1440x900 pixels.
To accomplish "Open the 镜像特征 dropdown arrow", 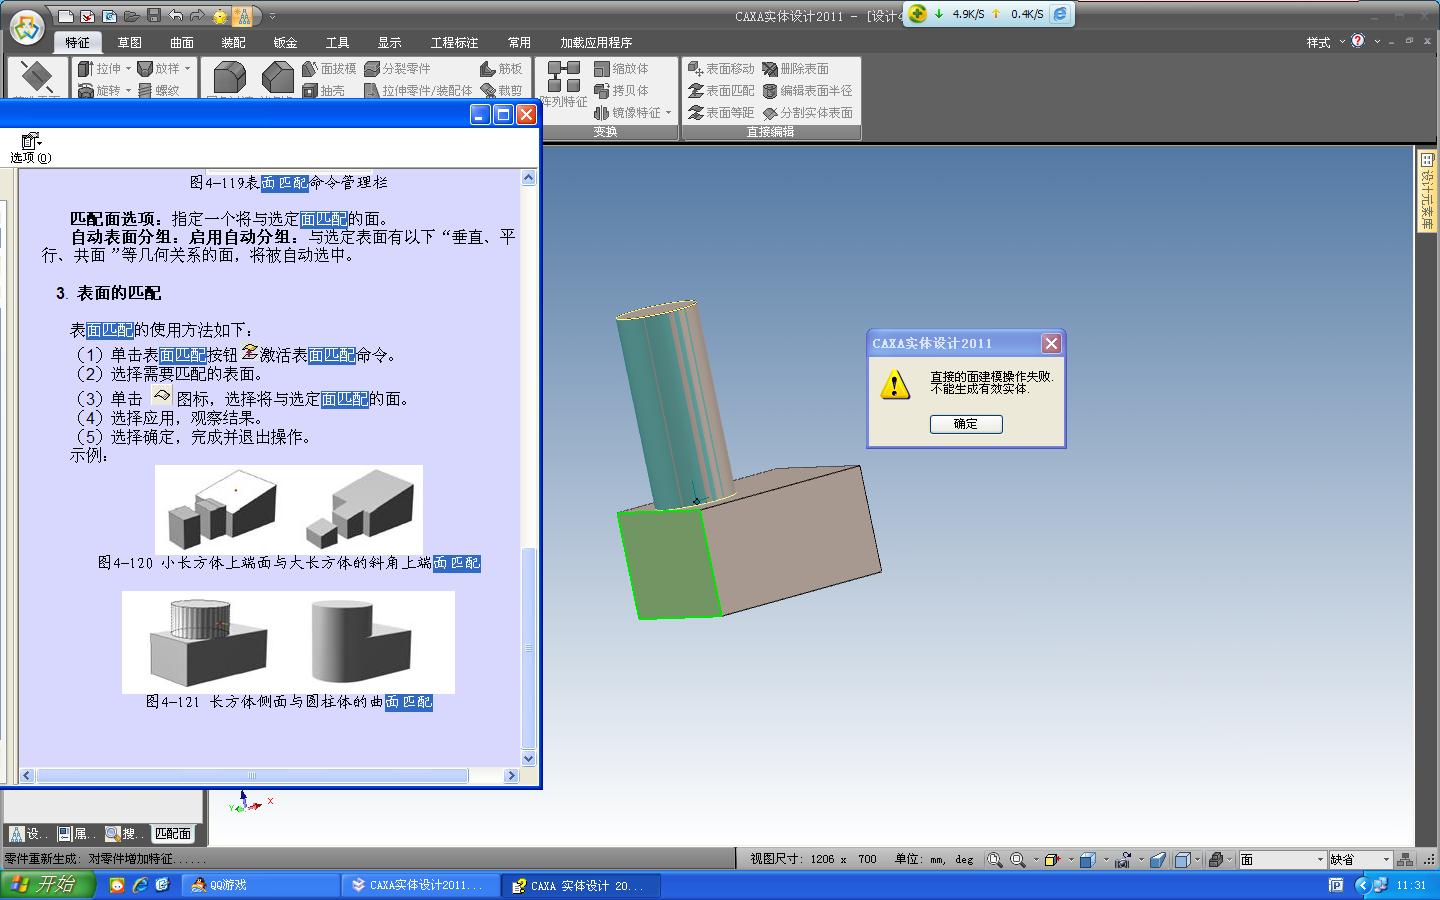I will tap(668, 112).
